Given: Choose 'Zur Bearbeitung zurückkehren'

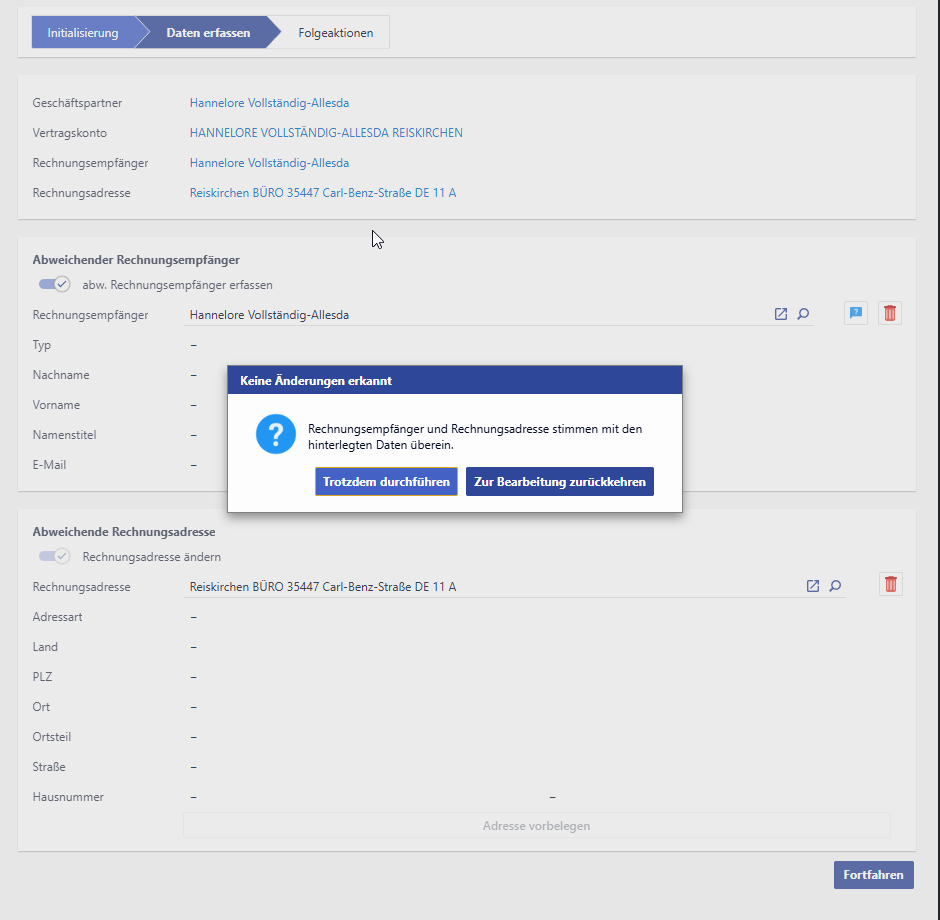Looking at the screenshot, I should (559, 481).
